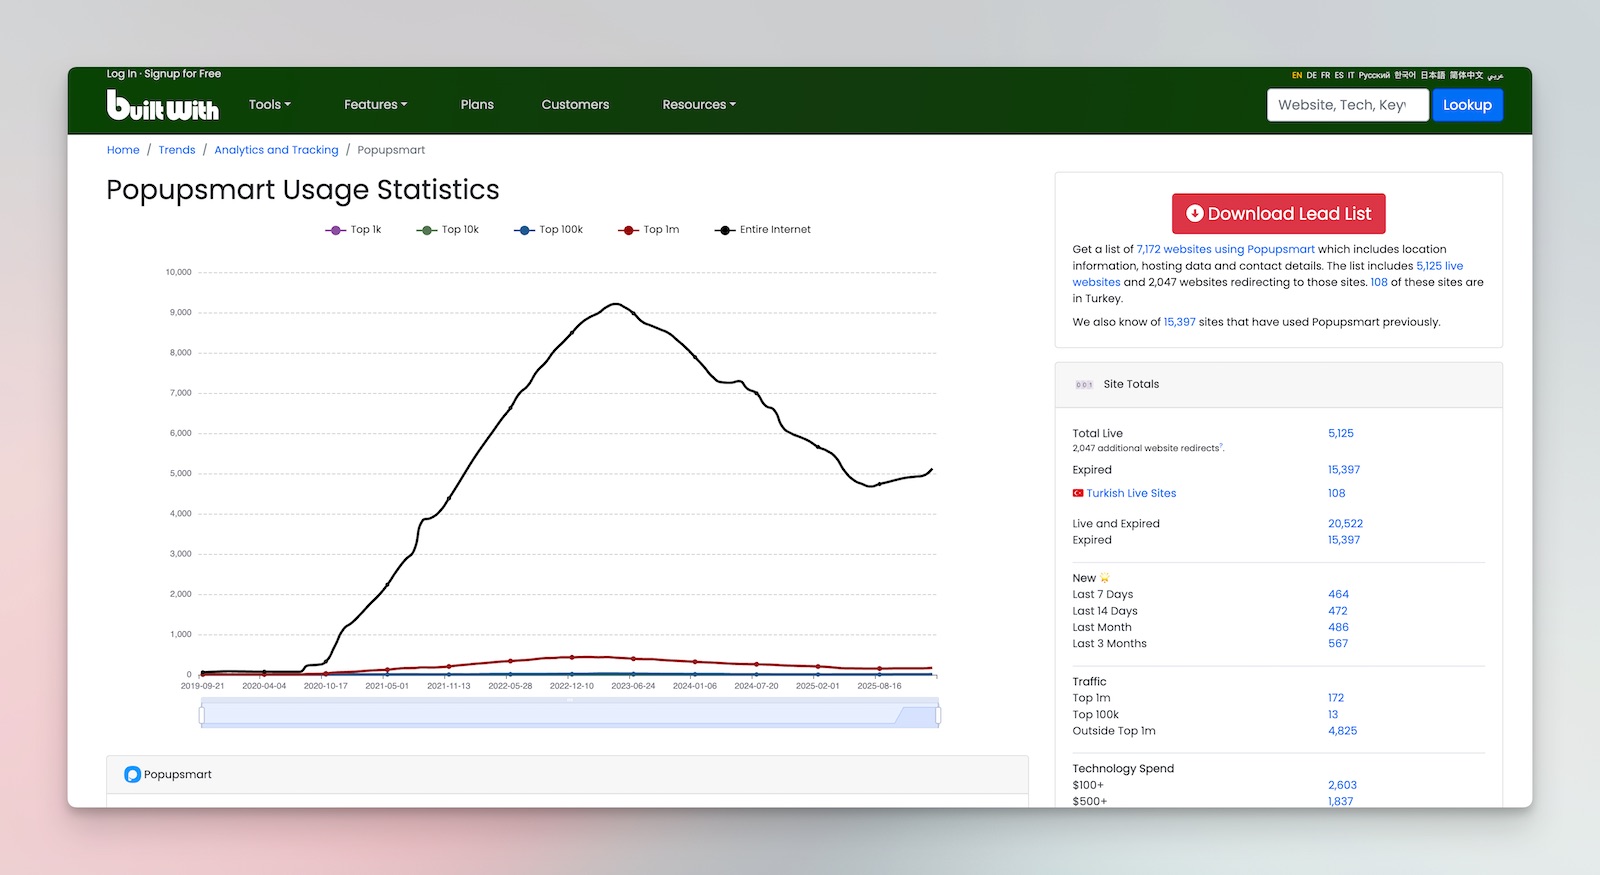Image resolution: width=1600 pixels, height=875 pixels.
Task: Switch language to DE
Action: click(x=1311, y=75)
